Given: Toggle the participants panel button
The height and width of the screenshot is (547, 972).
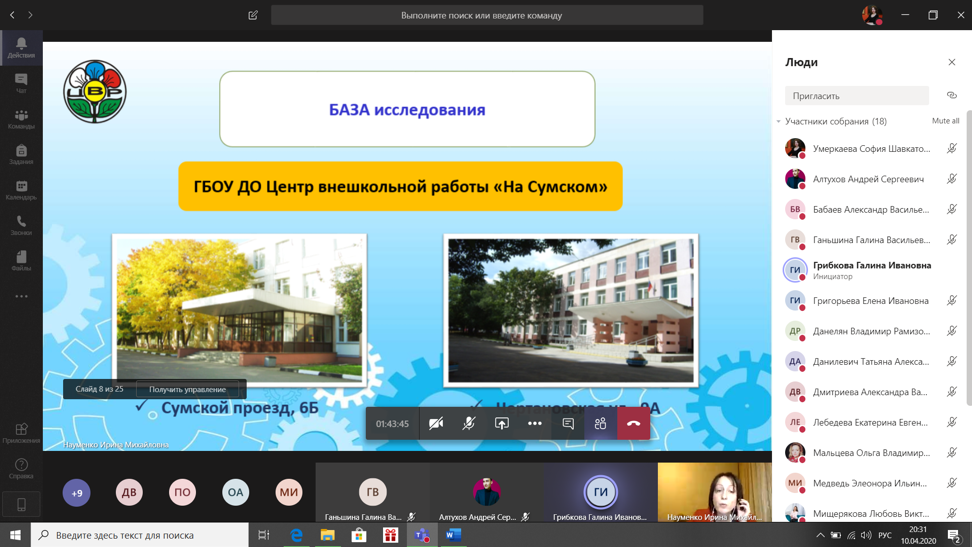Looking at the screenshot, I should [600, 424].
